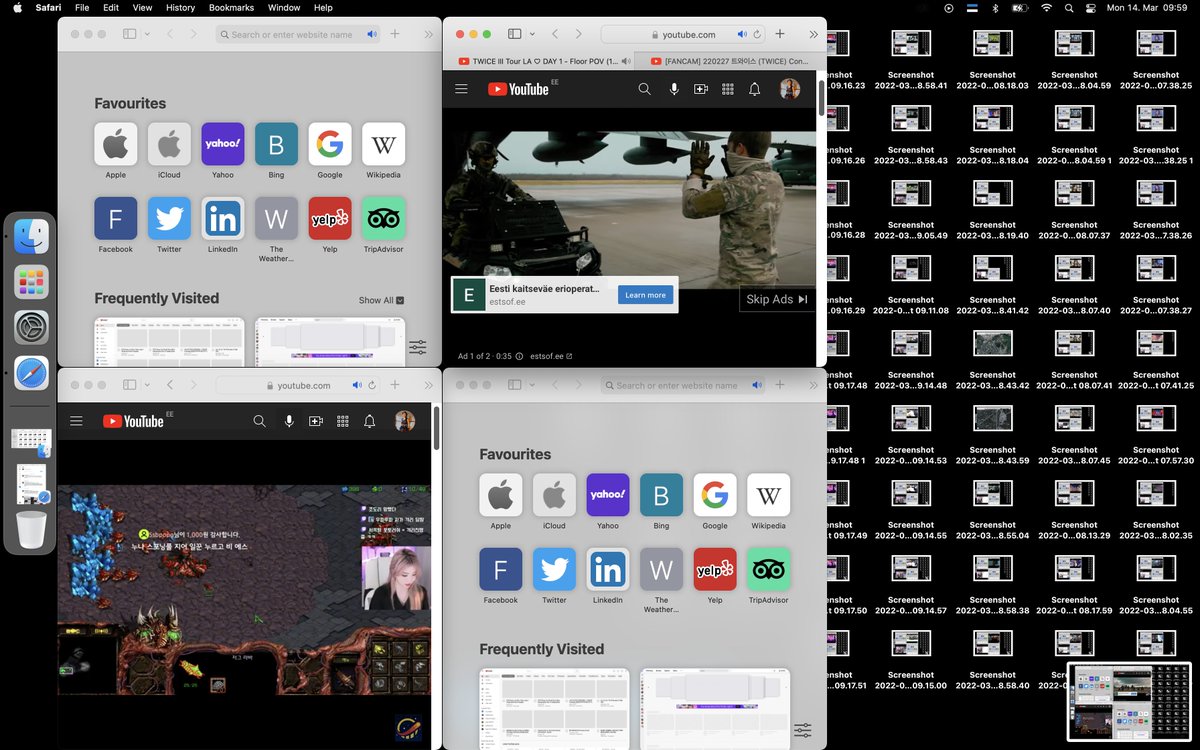Click the Now Playing icon in the menu bar

coord(948,8)
